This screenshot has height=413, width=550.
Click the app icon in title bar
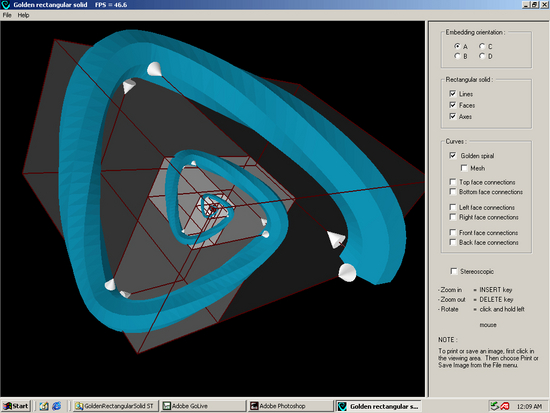coord(6,5)
